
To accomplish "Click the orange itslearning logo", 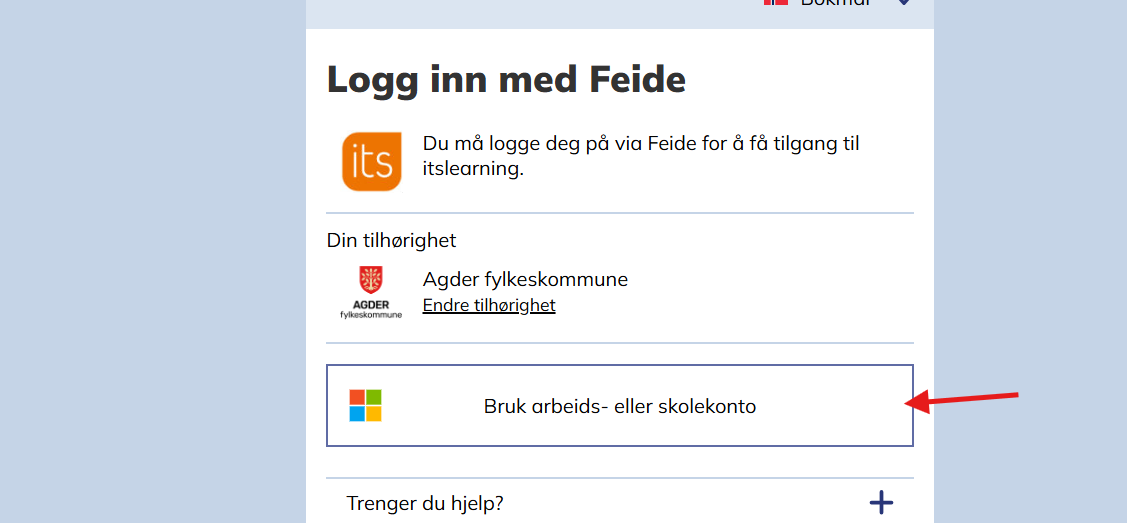I will (371, 161).
